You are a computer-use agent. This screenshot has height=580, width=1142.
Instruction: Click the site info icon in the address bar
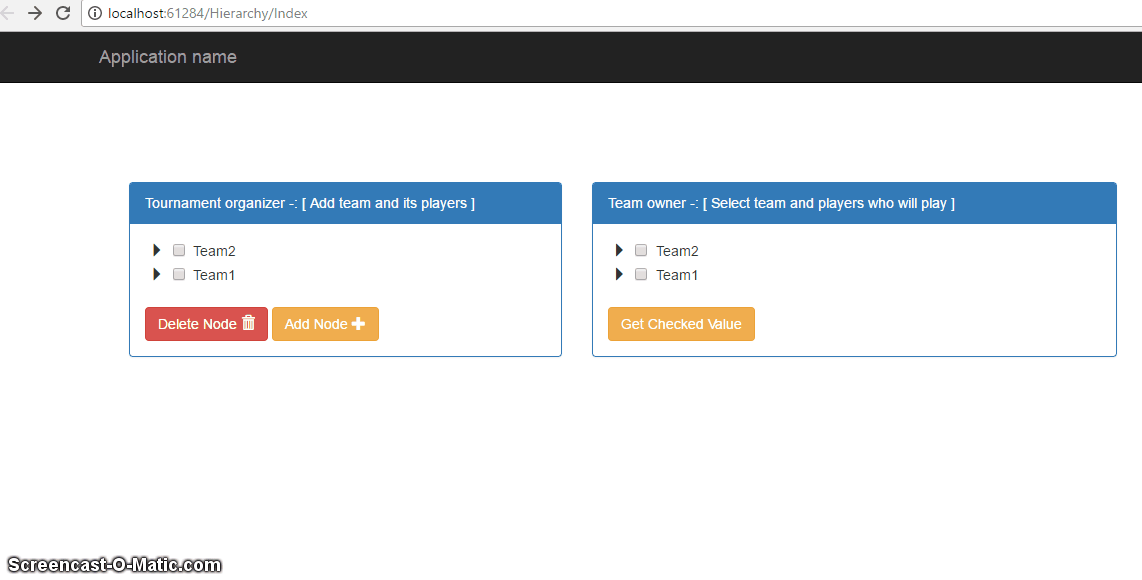[x=95, y=13]
